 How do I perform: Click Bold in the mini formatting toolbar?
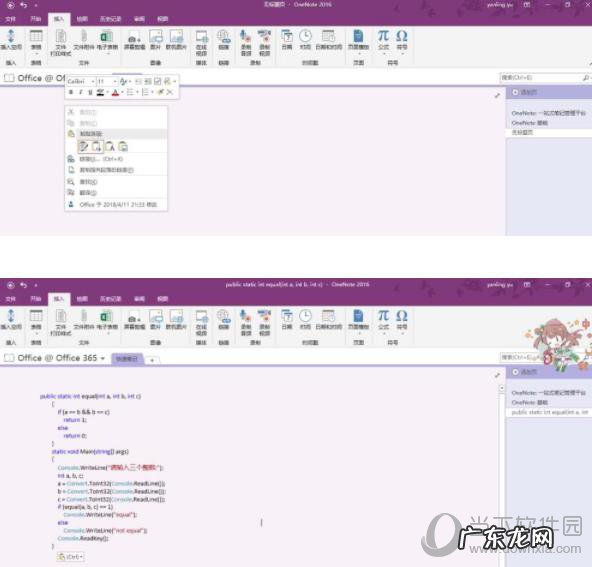(x=71, y=92)
